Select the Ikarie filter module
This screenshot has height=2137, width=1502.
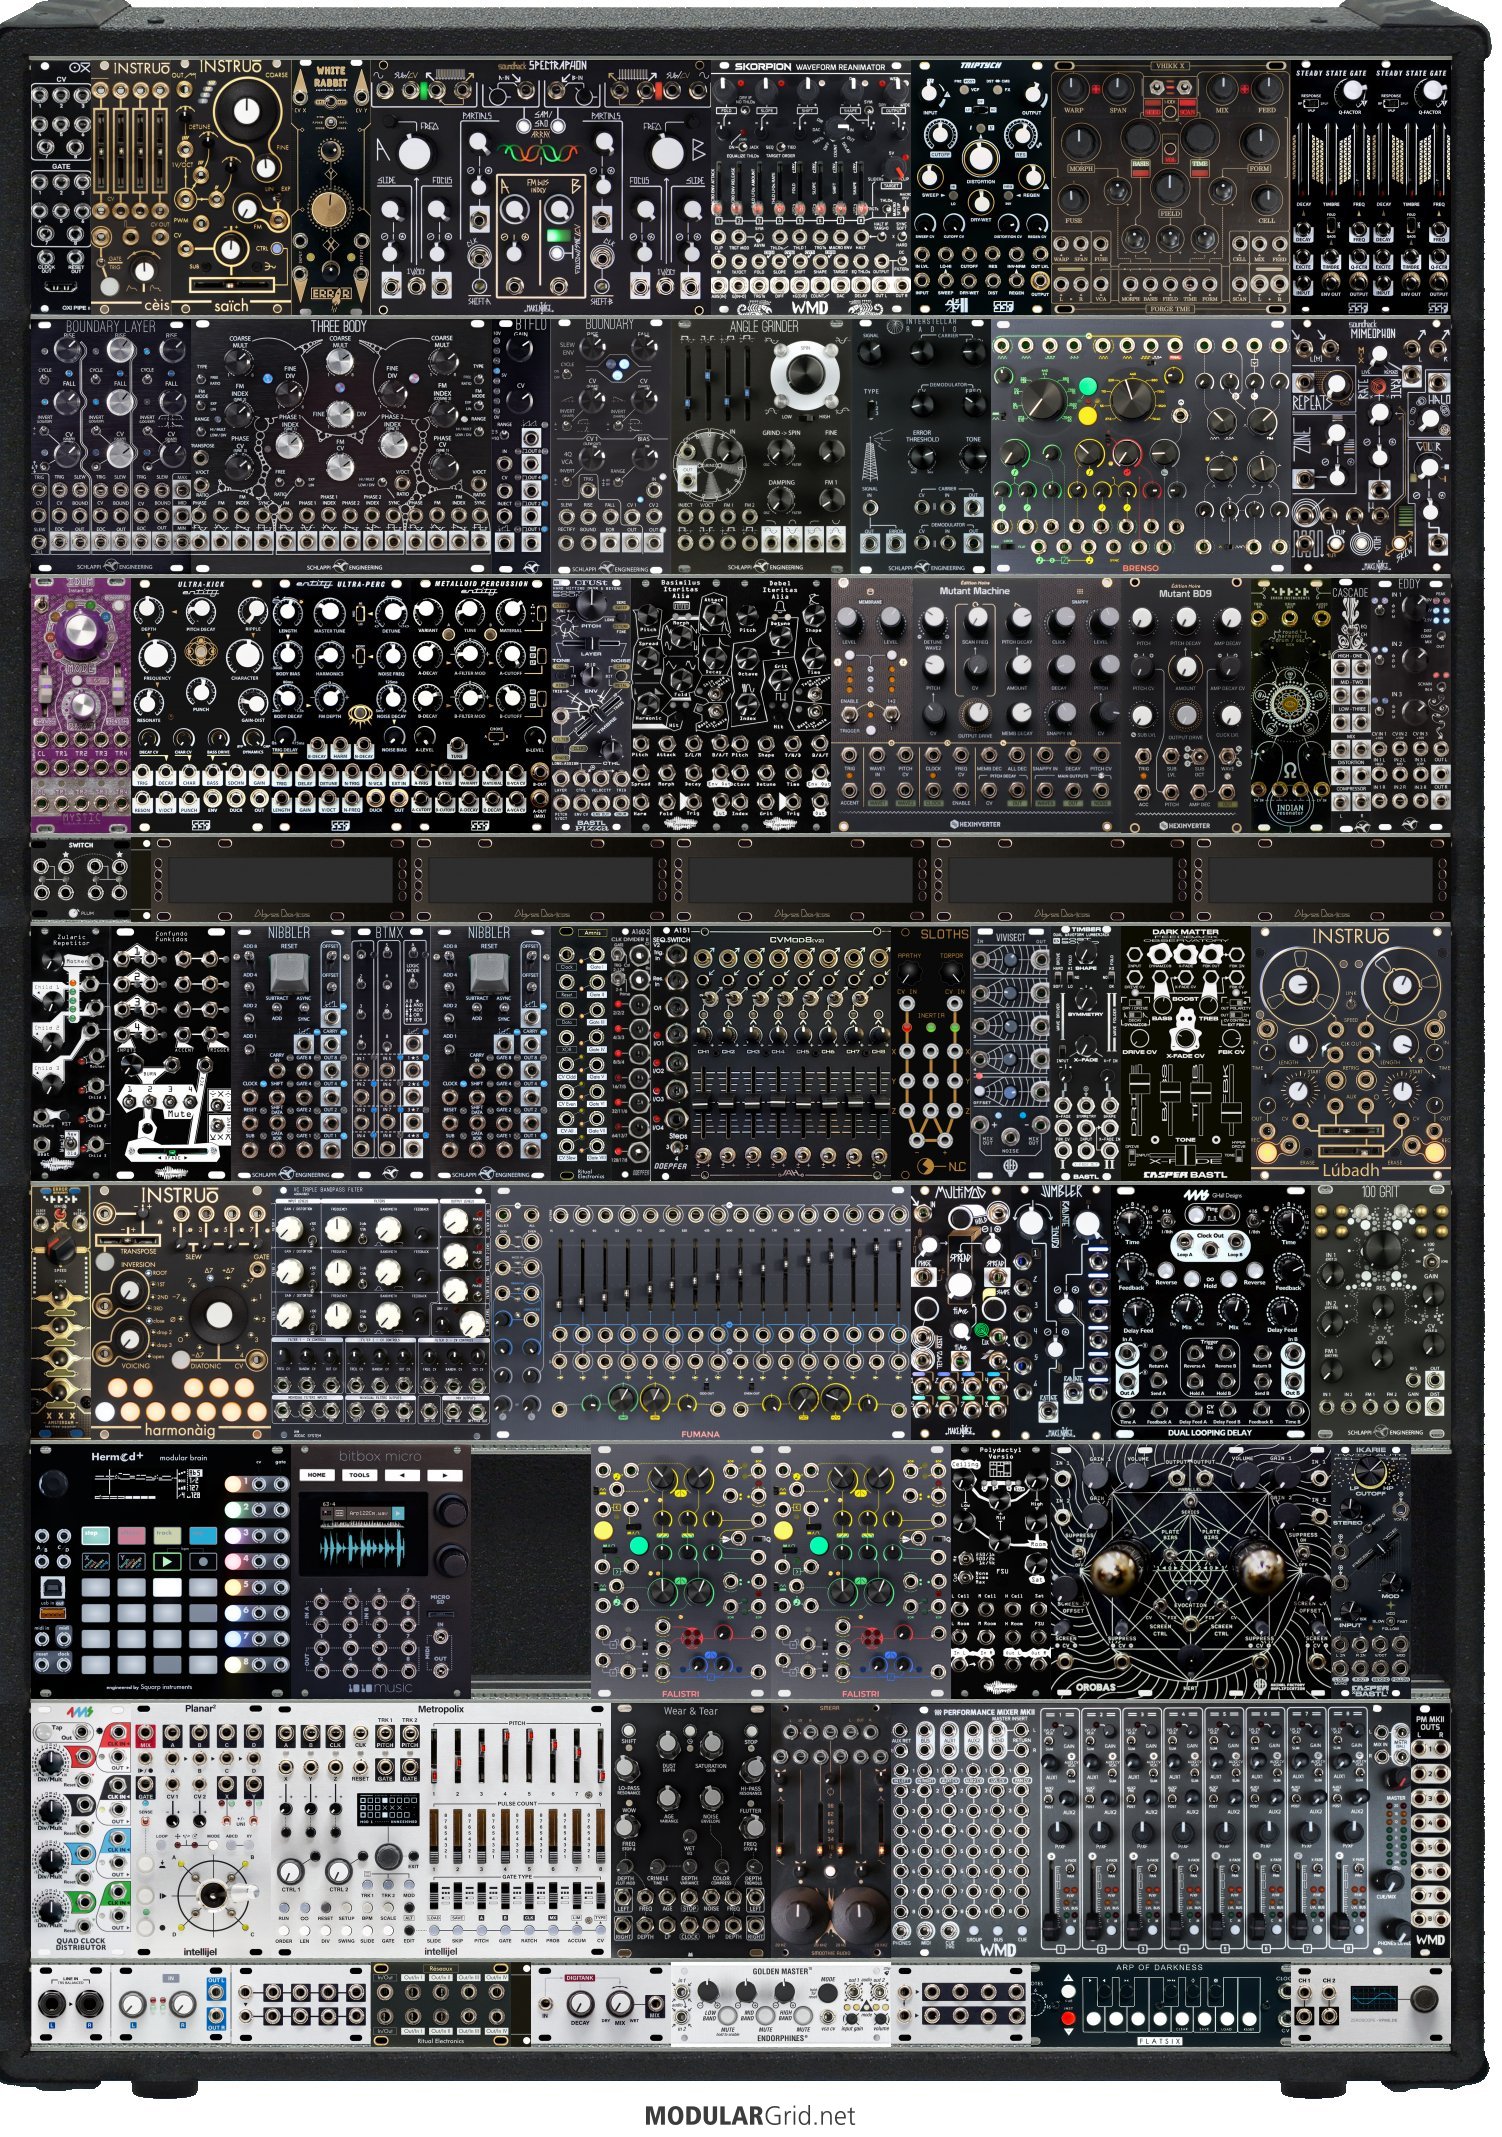(x=1371, y=1571)
